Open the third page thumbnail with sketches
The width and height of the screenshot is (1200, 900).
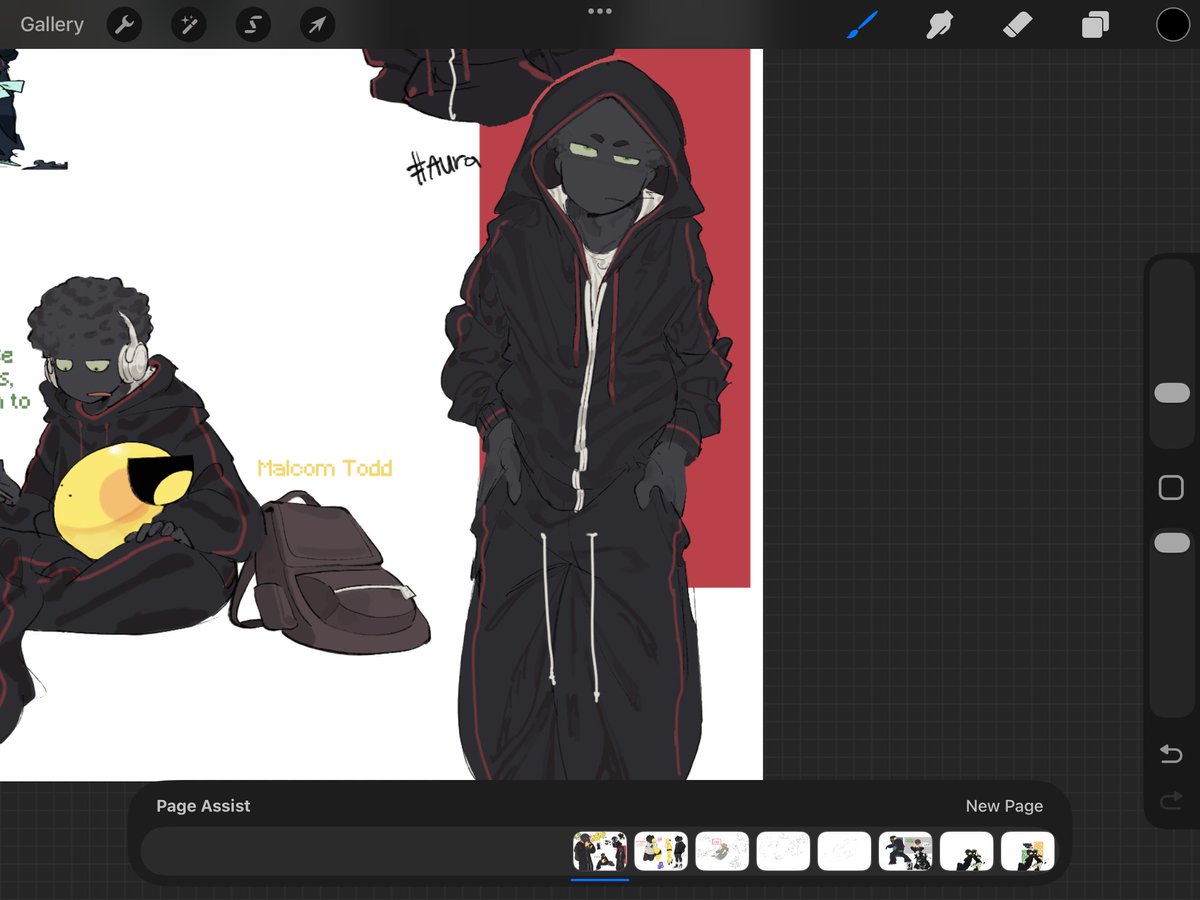pos(722,851)
